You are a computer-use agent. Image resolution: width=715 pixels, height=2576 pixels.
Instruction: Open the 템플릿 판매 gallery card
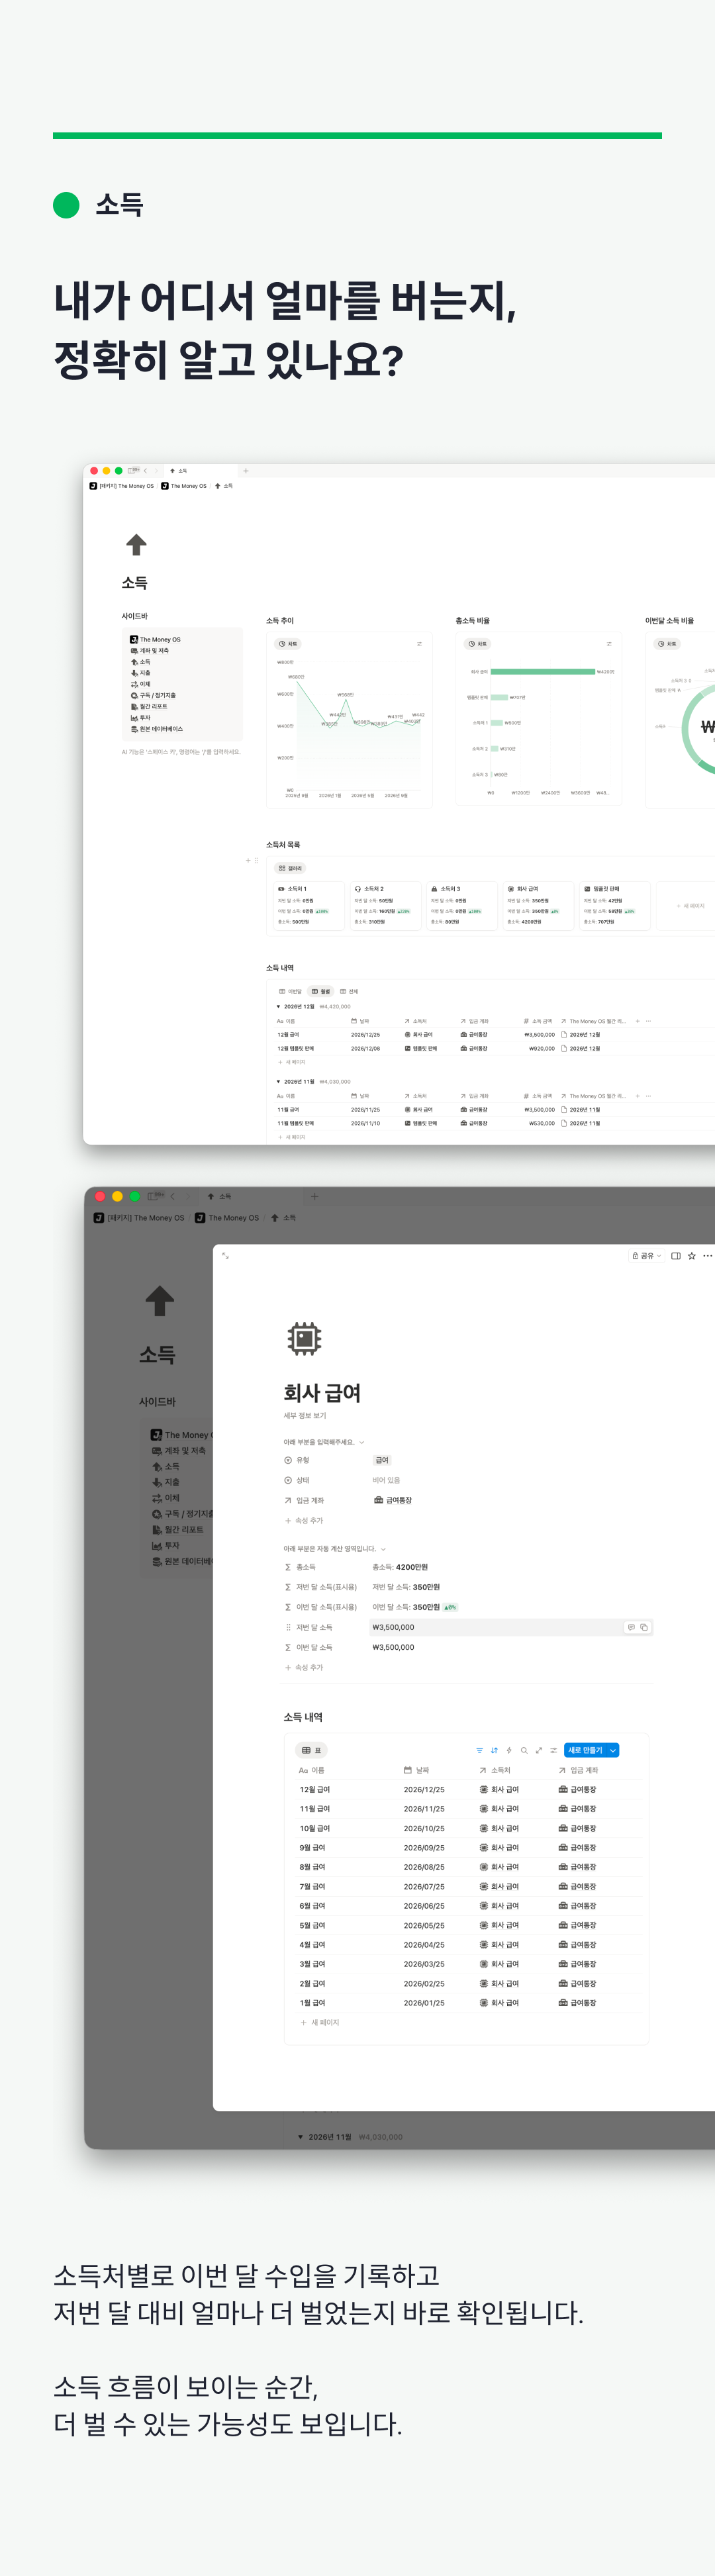pos(615,905)
